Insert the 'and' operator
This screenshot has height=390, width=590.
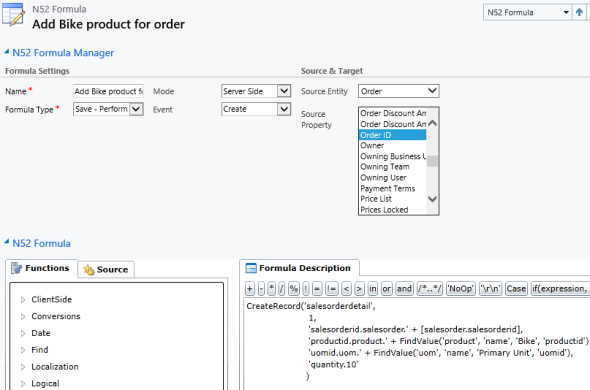[x=404, y=289]
